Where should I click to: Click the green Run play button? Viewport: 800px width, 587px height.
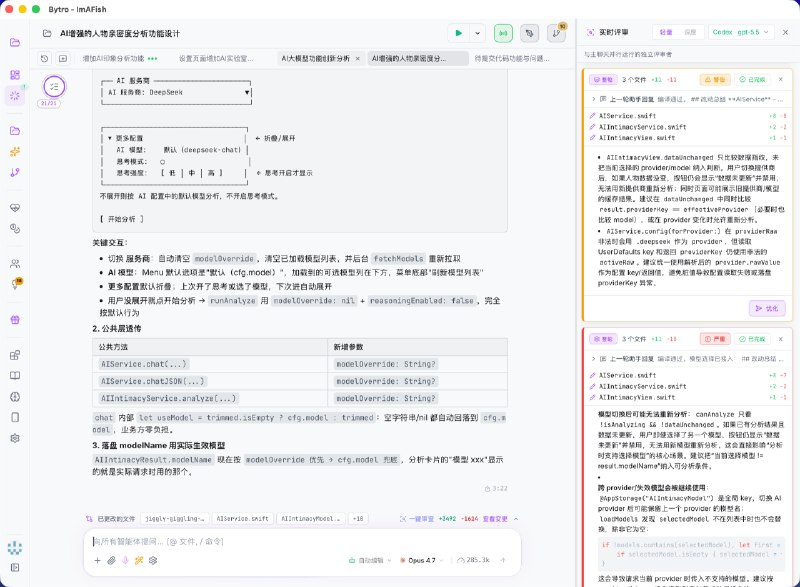tap(458, 33)
